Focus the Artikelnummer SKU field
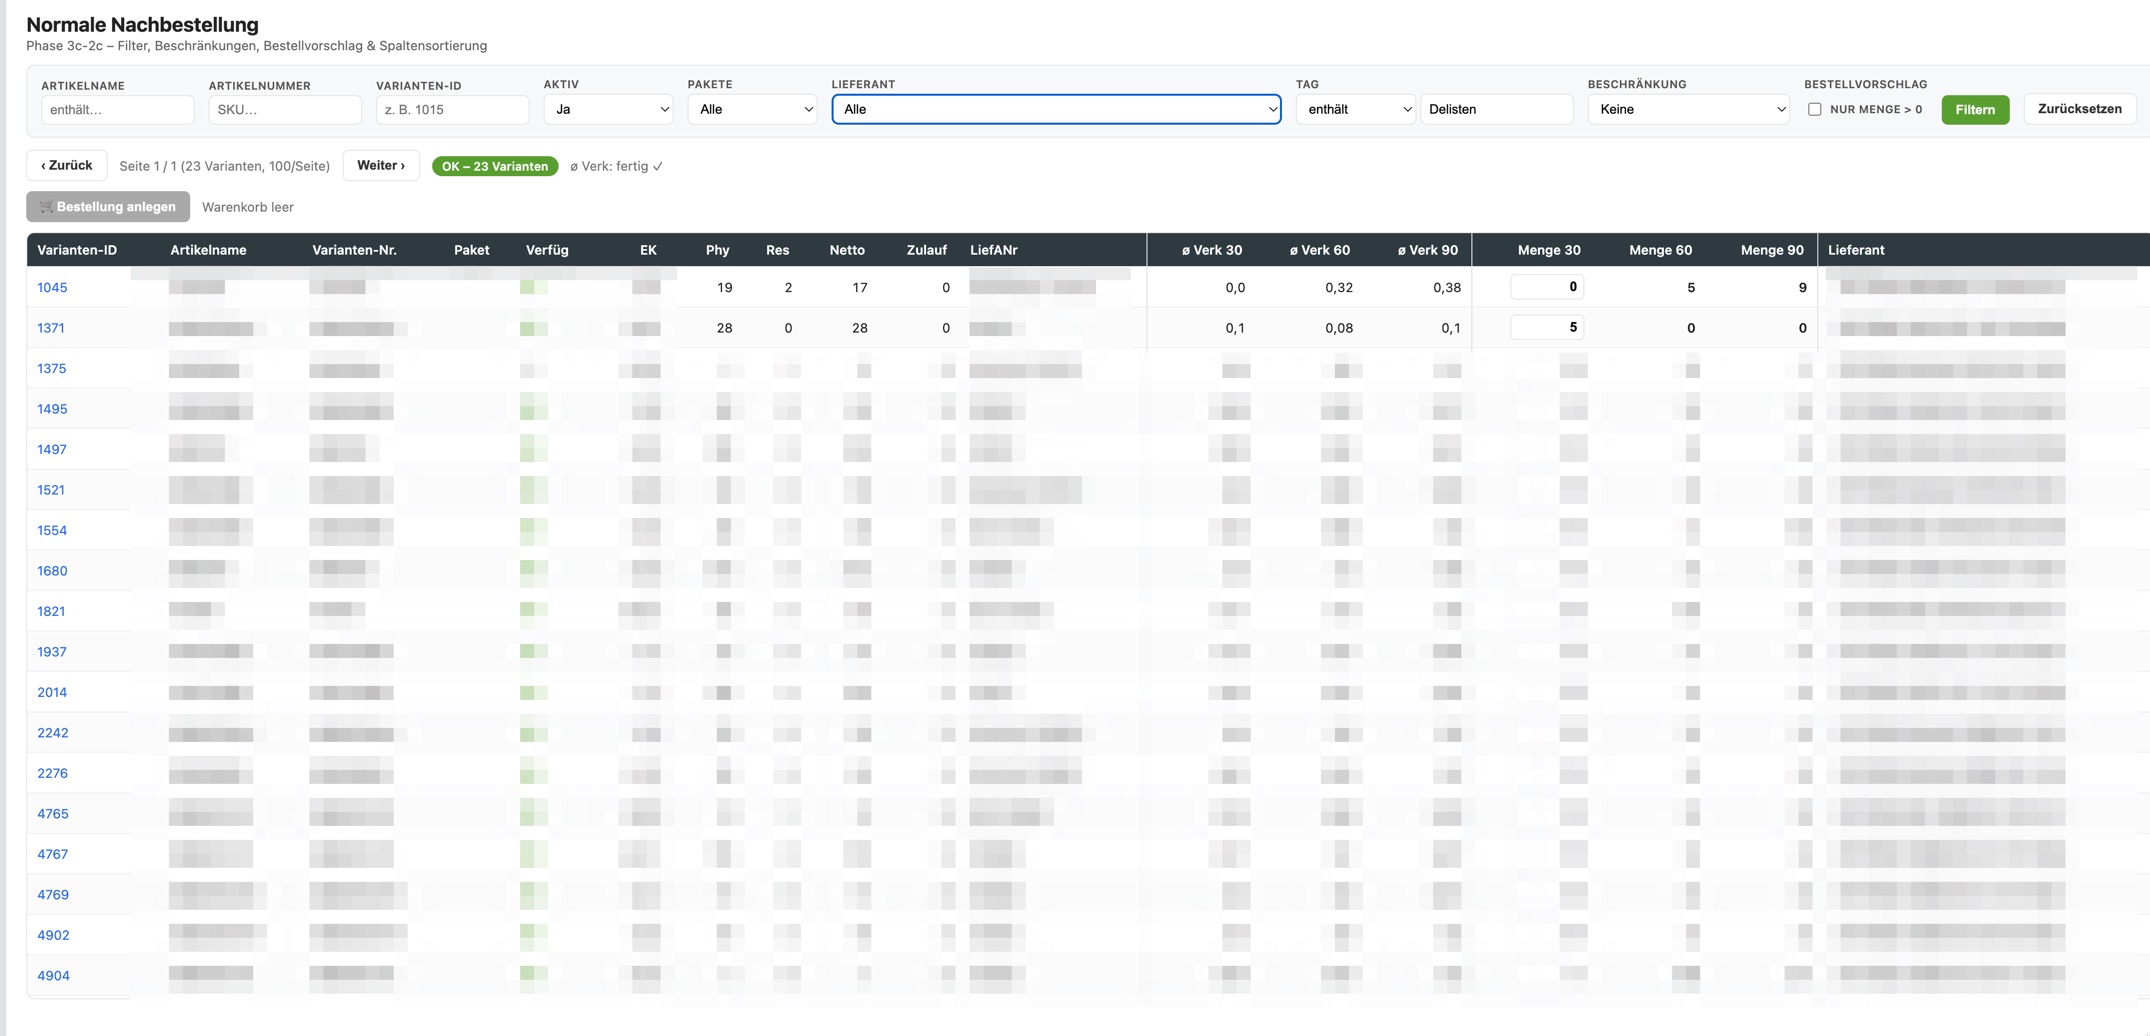Image resolution: width=2150 pixels, height=1036 pixels. tap(285, 109)
